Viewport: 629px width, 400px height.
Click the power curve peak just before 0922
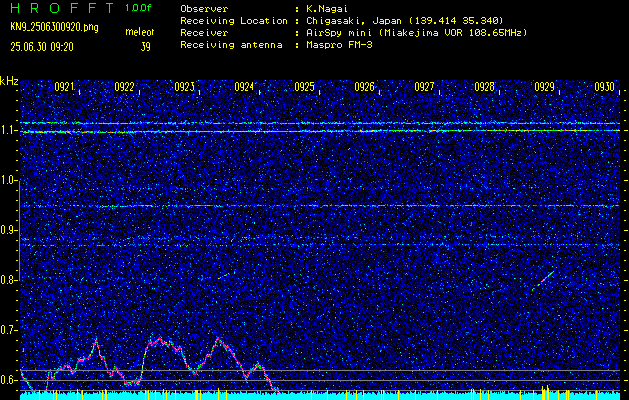click(x=96, y=341)
